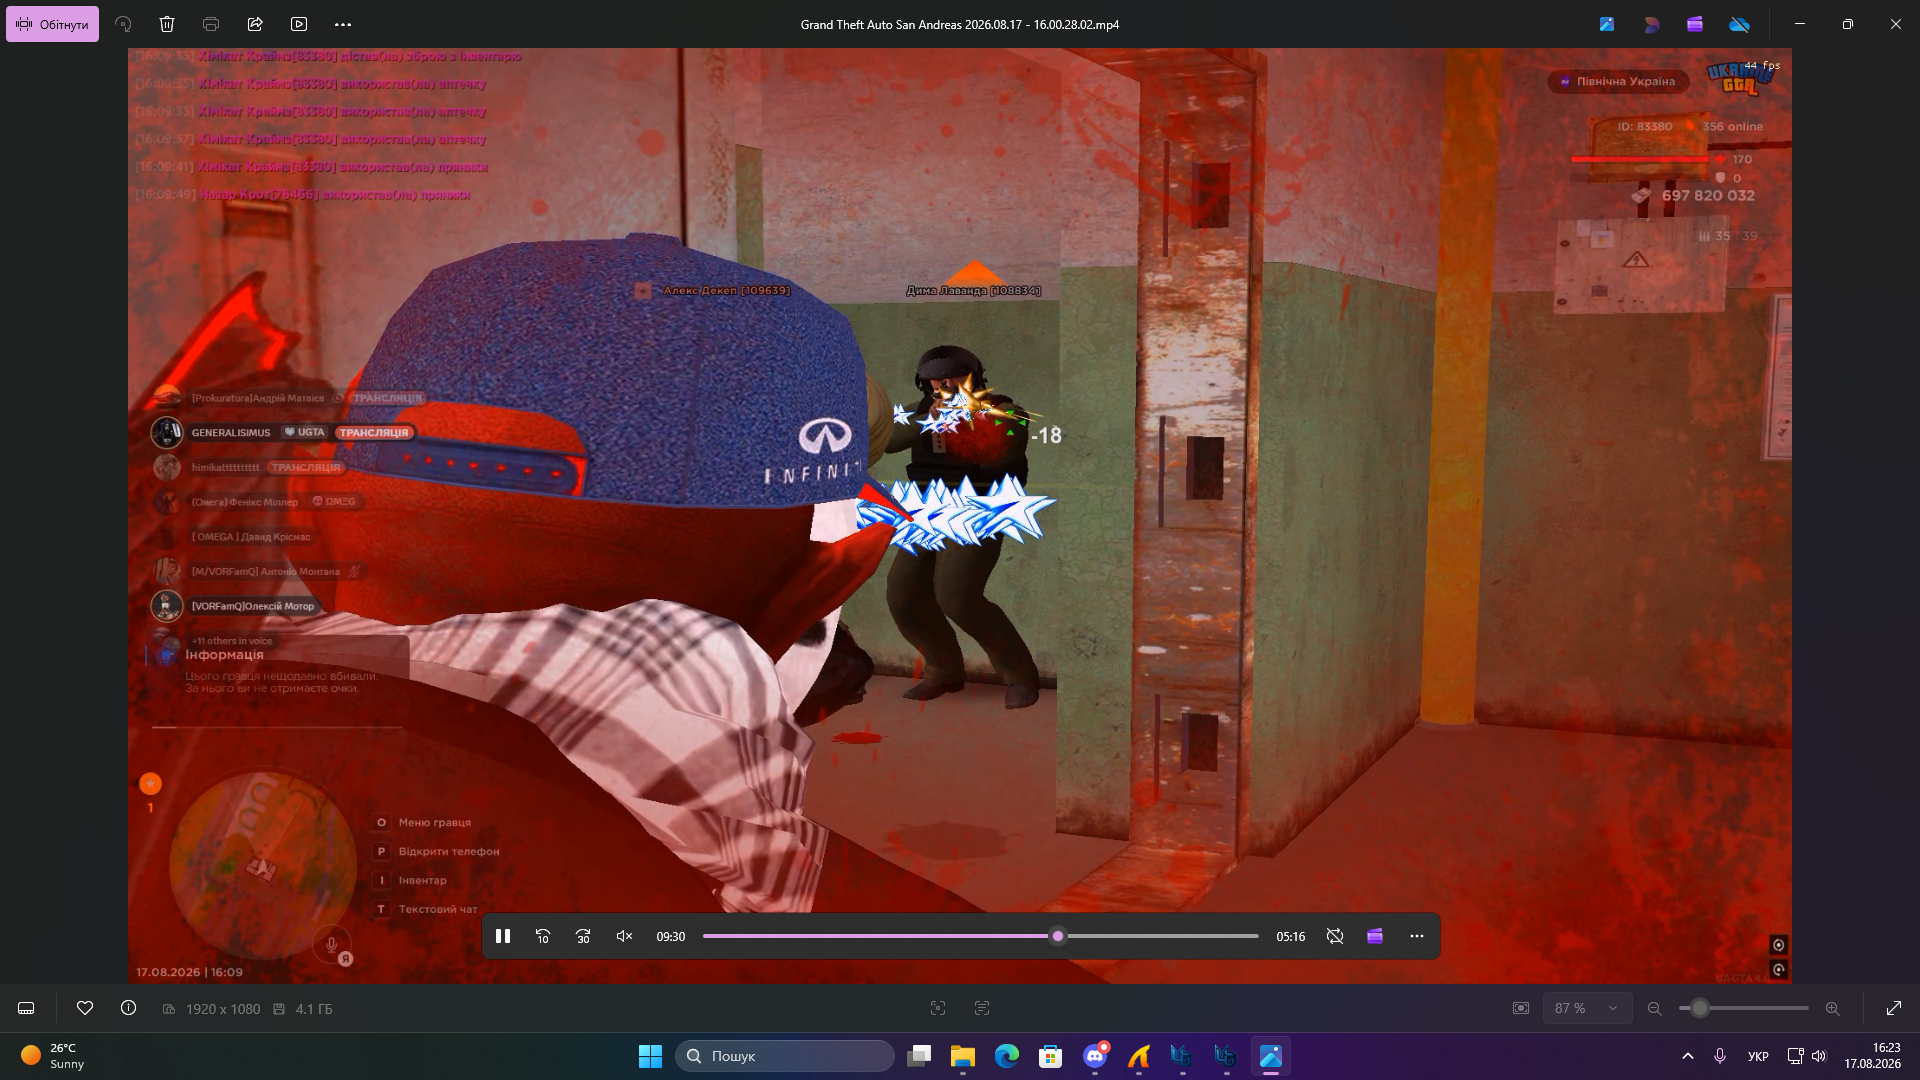Click the scan text icon in bottom bar
This screenshot has width=1920, height=1080.
tap(982, 1008)
